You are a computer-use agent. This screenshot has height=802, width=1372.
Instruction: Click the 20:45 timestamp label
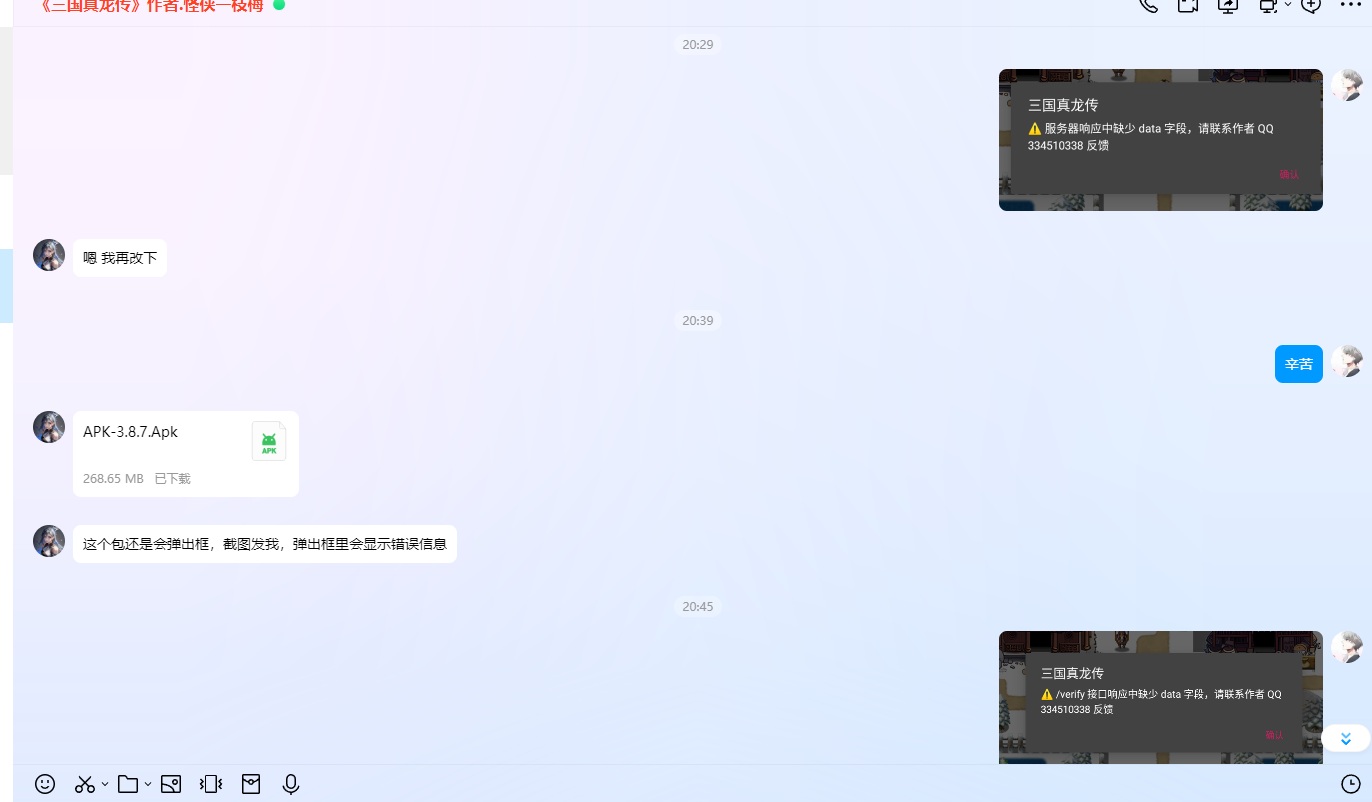click(698, 607)
